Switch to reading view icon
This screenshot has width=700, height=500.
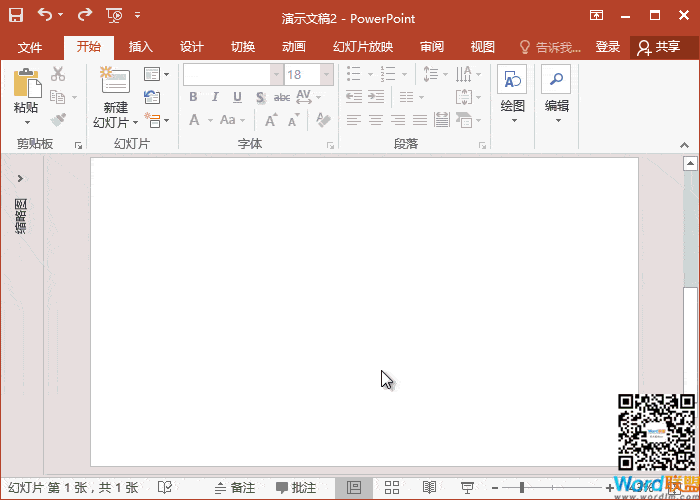point(429,487)
